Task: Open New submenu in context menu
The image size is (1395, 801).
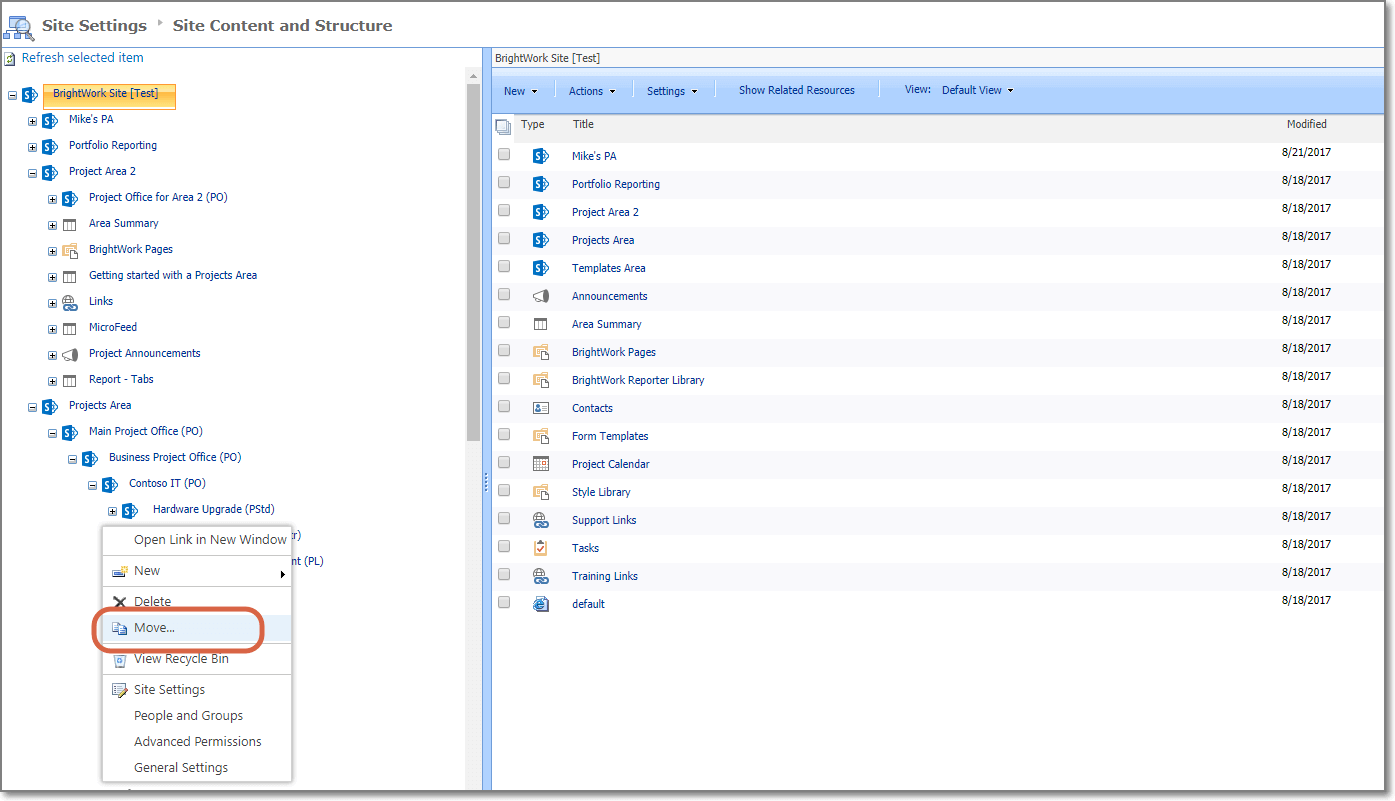Action: click(x=197, y=571)
